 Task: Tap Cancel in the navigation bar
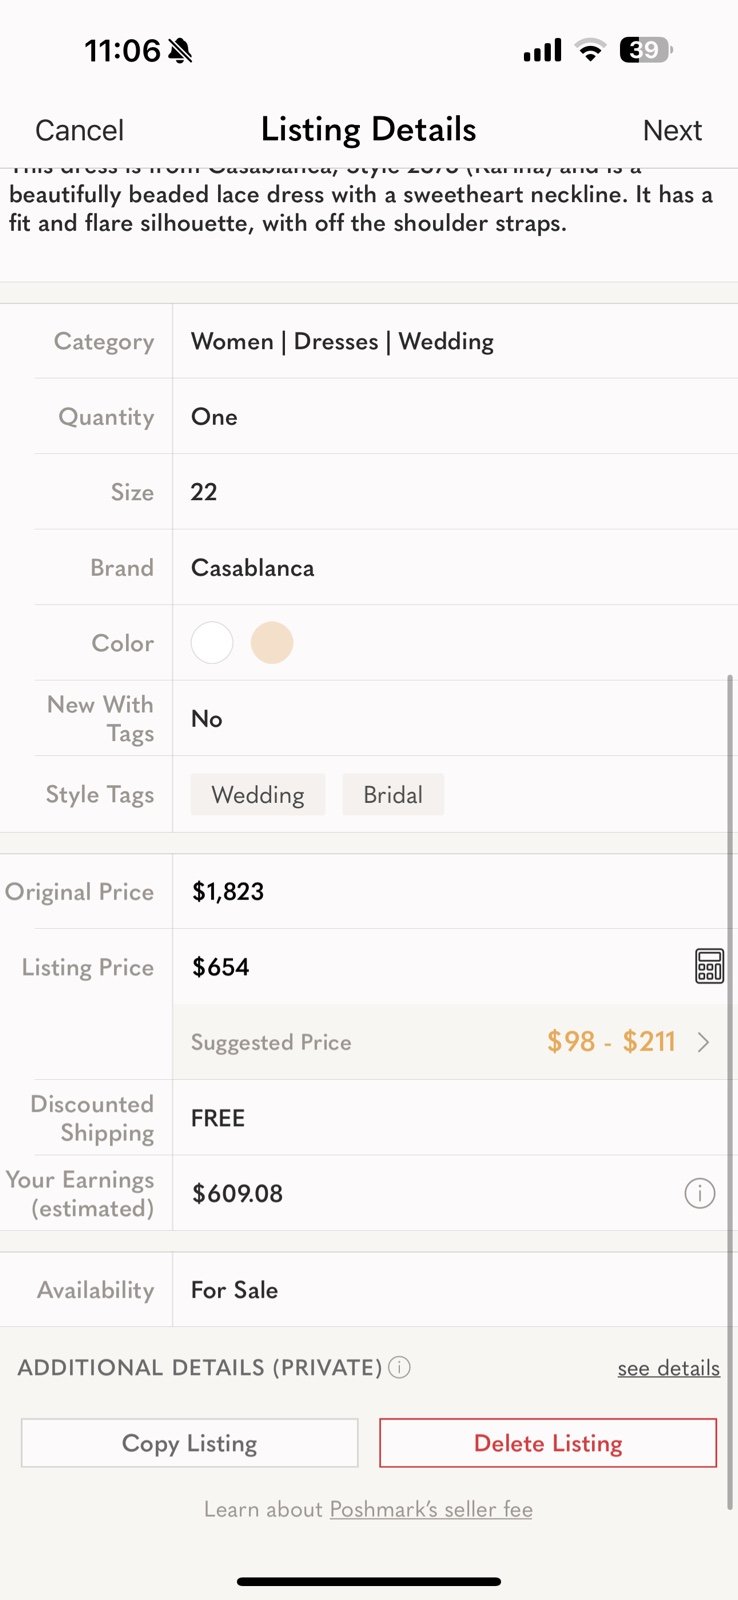click(79, 130)
